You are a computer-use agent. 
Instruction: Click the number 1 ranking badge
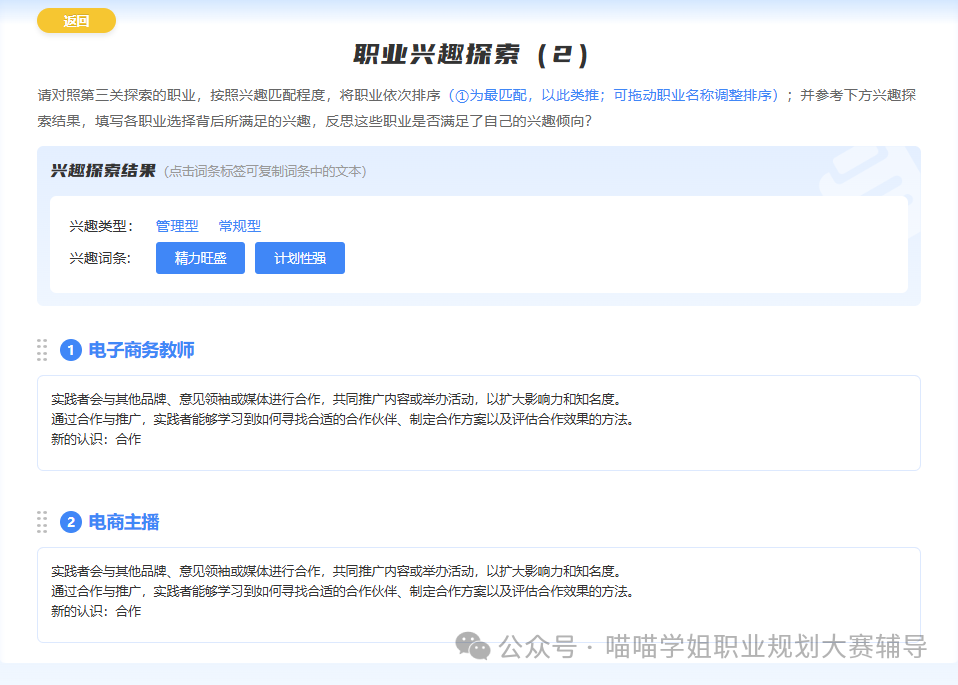click(70, 350)
